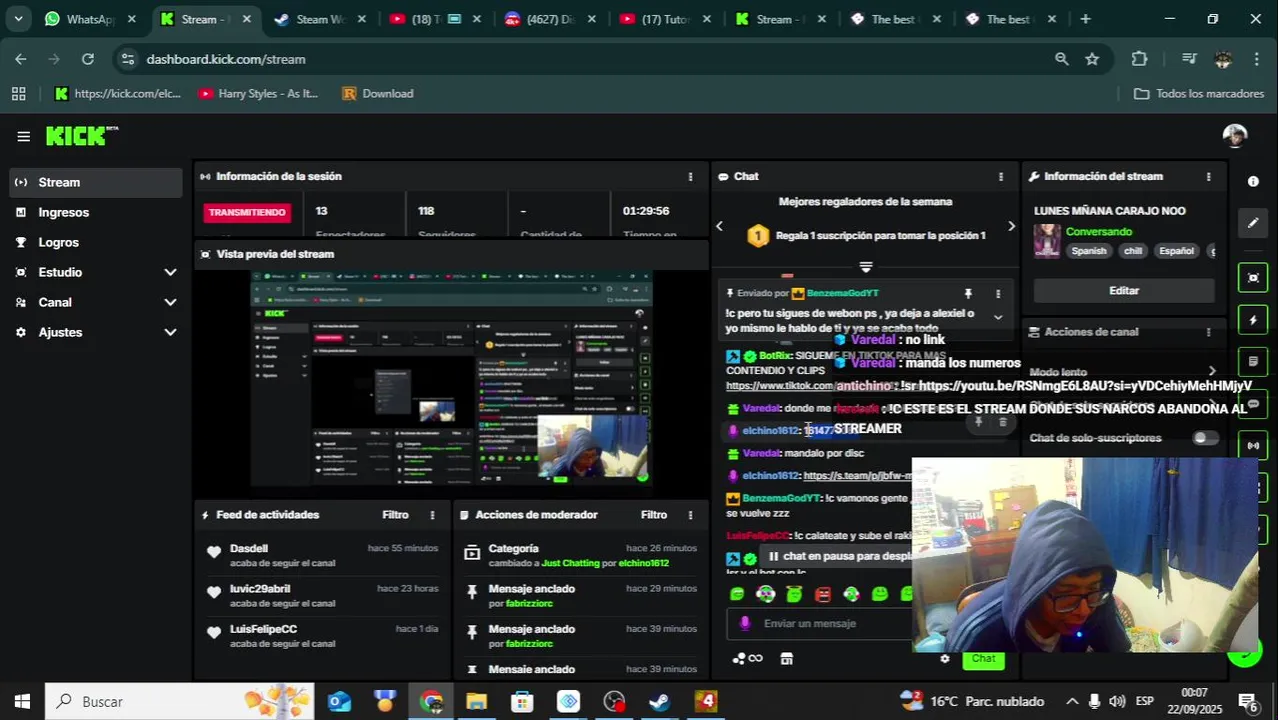
Task: Switch to the (17) Tutorial browser tab
Action: click(665, 19)
